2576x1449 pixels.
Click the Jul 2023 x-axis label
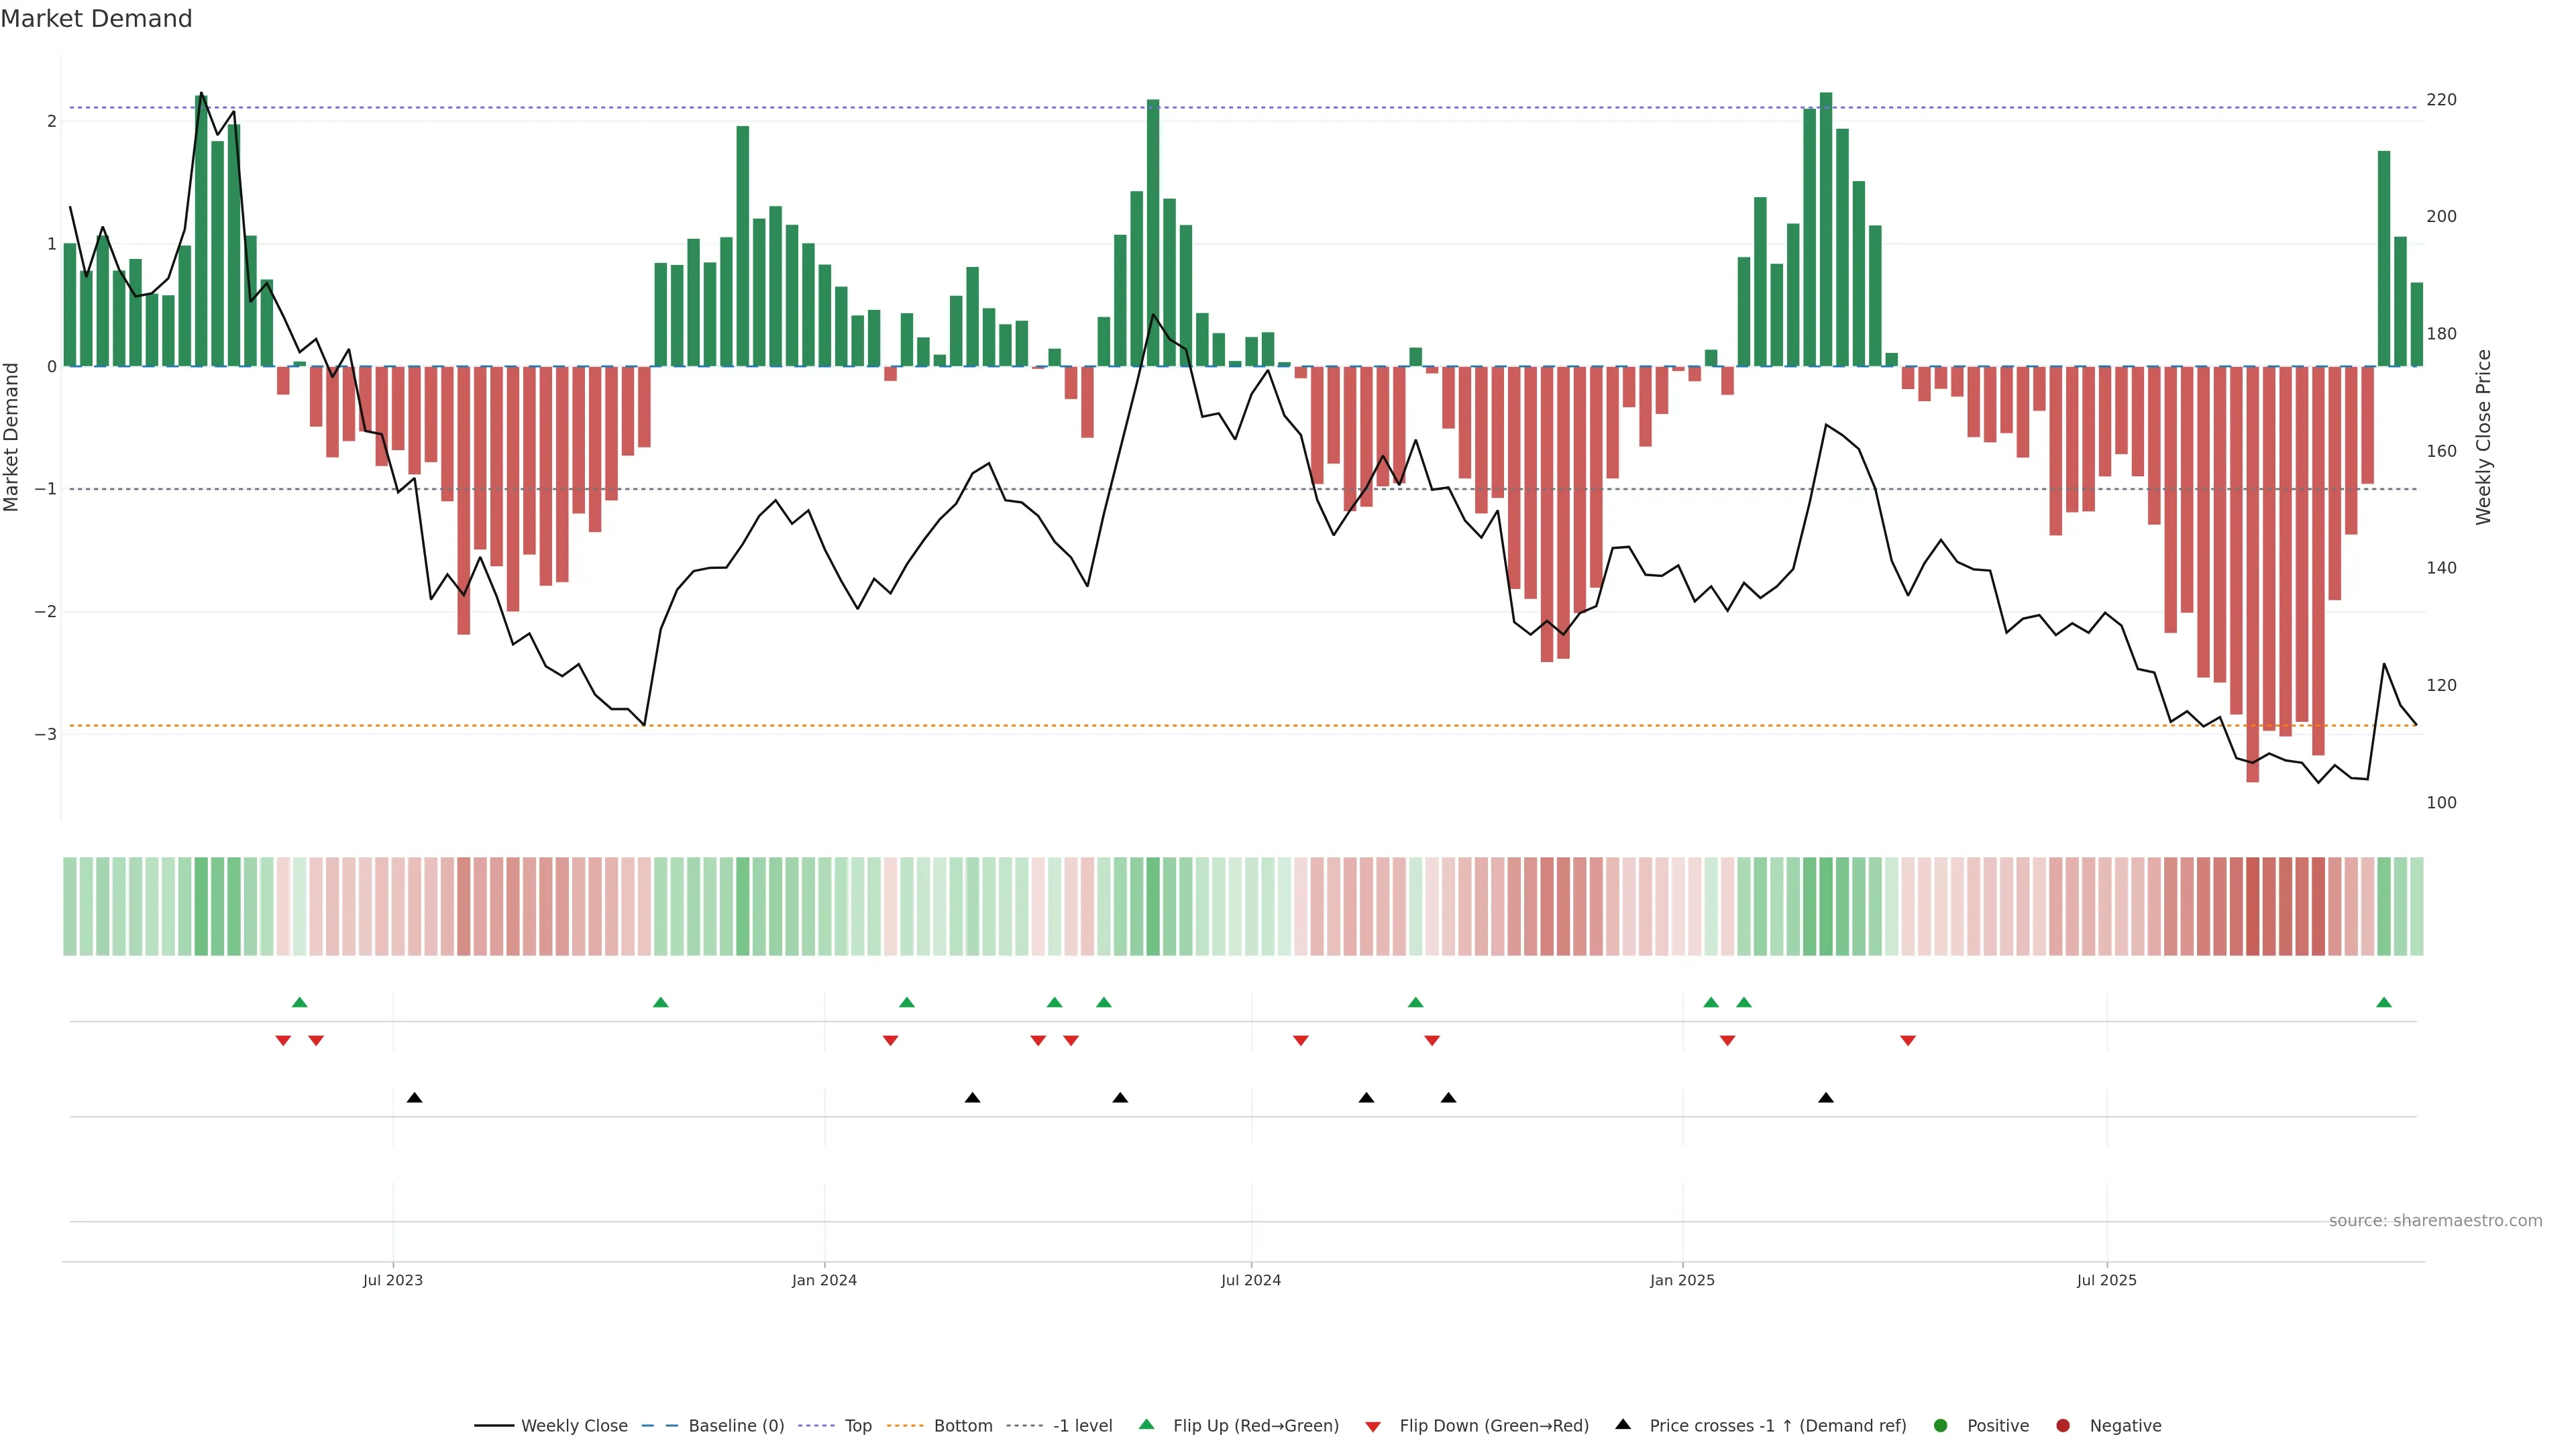click(x=393, y=1281)
